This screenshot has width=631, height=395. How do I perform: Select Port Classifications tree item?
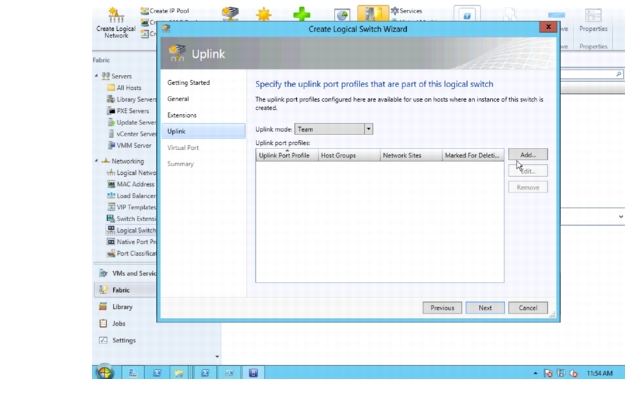point(131,253)
